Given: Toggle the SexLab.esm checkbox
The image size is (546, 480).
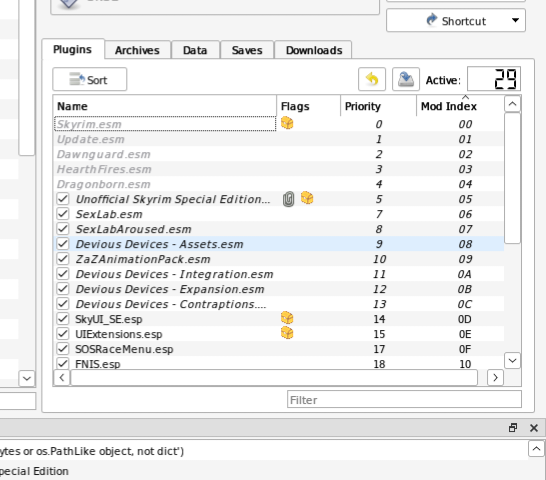Looking at the screenshot, I should pyautogui.click(x=63, y=214).
